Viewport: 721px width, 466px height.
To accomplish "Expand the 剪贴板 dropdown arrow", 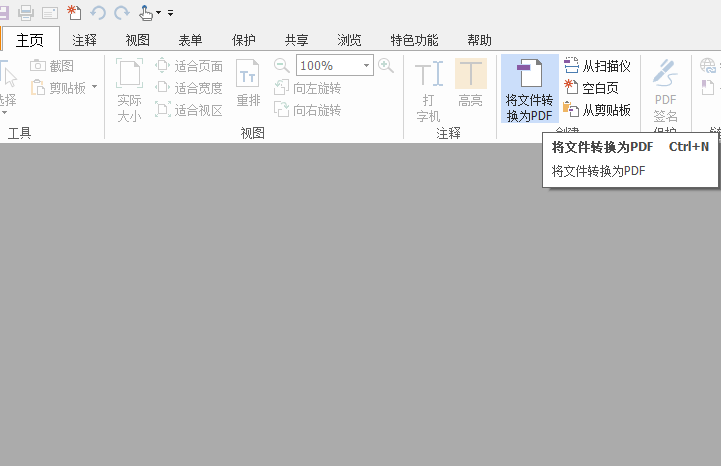I will tap(95, 86).
